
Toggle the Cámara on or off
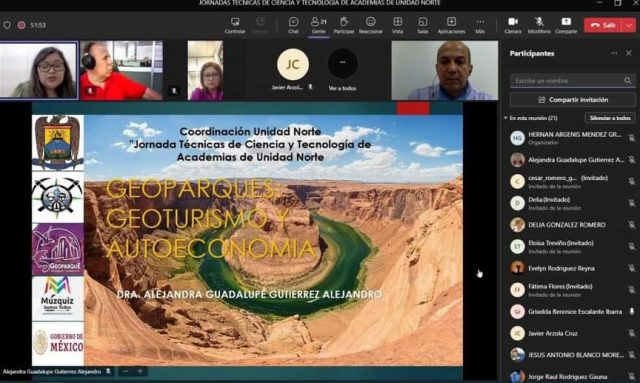513,25
